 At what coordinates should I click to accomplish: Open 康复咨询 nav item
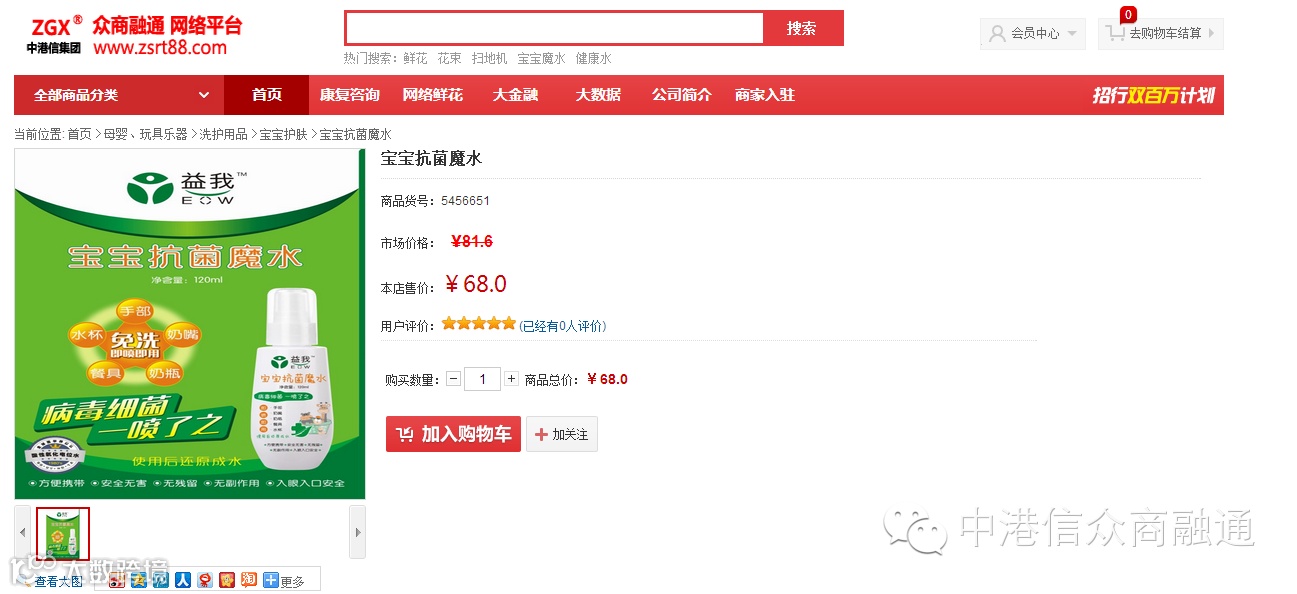350,95
